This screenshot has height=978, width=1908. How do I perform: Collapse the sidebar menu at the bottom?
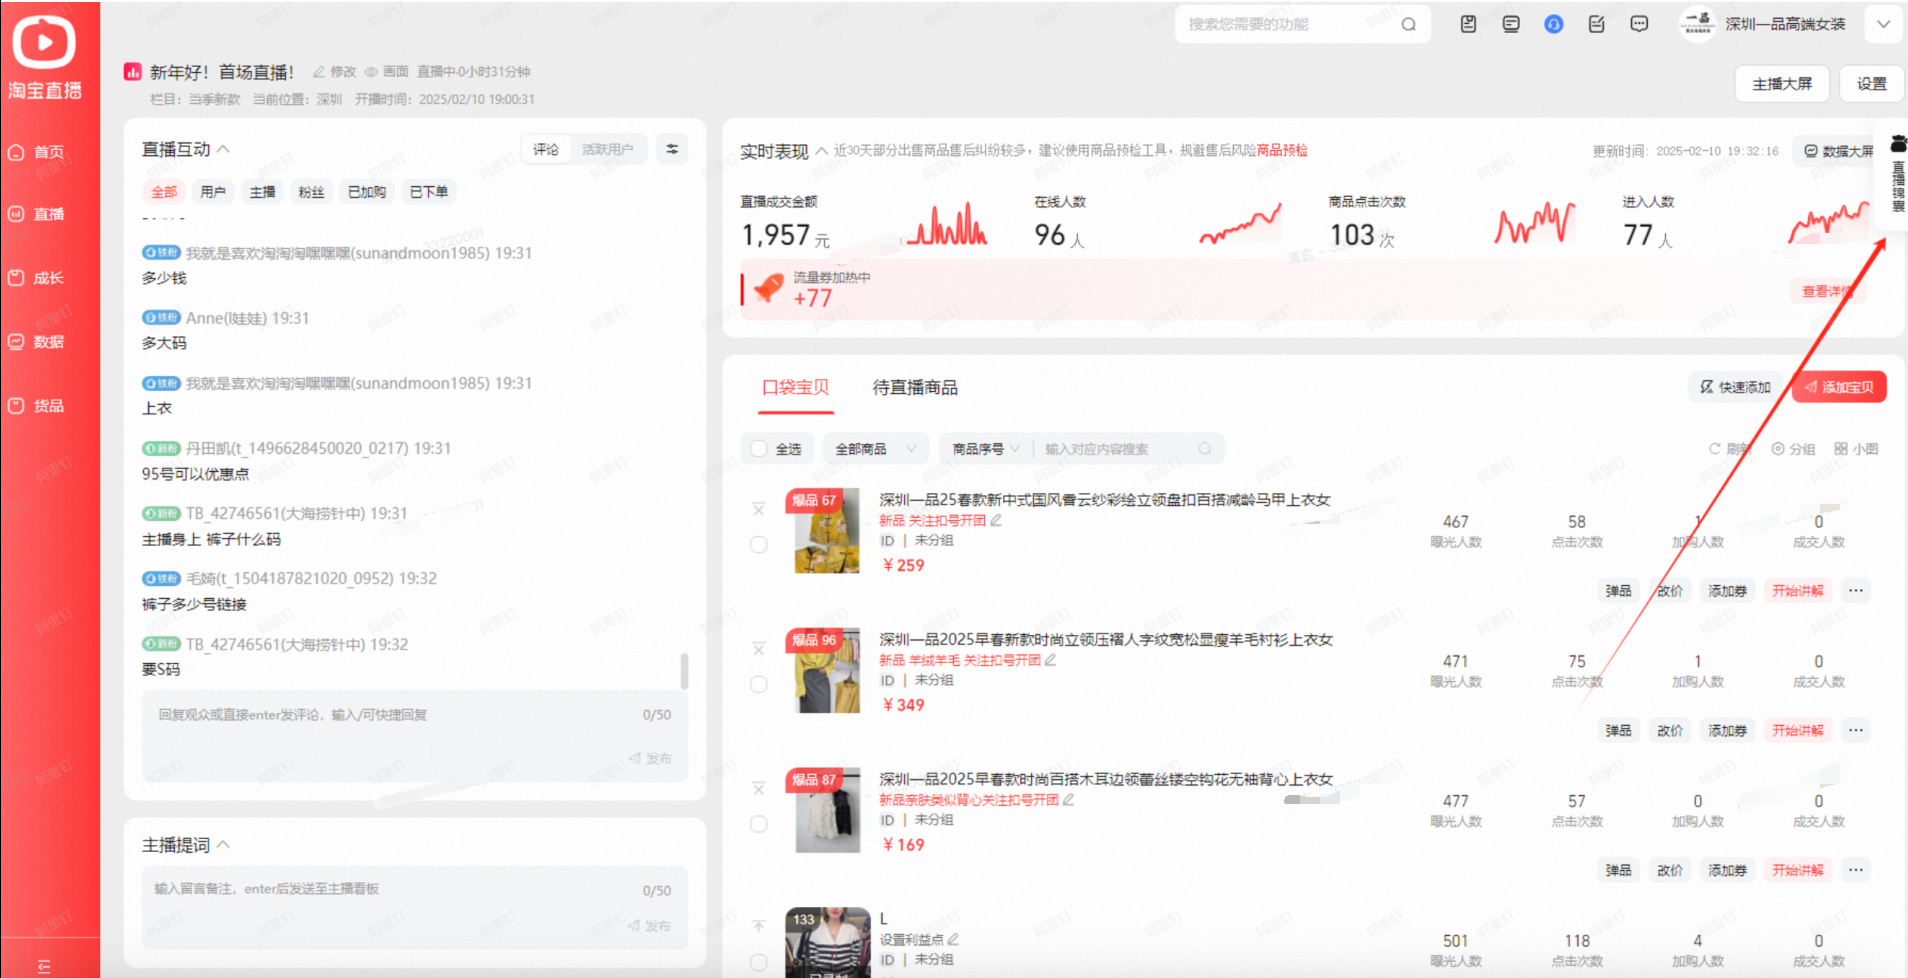point(44,966)
